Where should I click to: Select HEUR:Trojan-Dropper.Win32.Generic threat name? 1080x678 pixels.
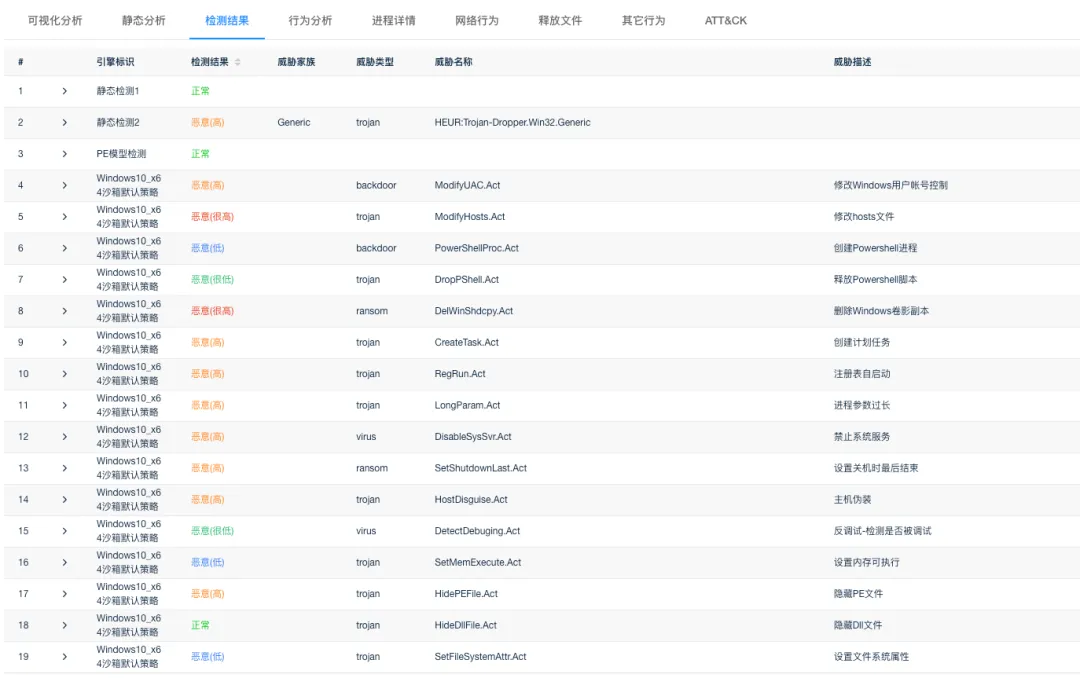(x=512, y=123)
